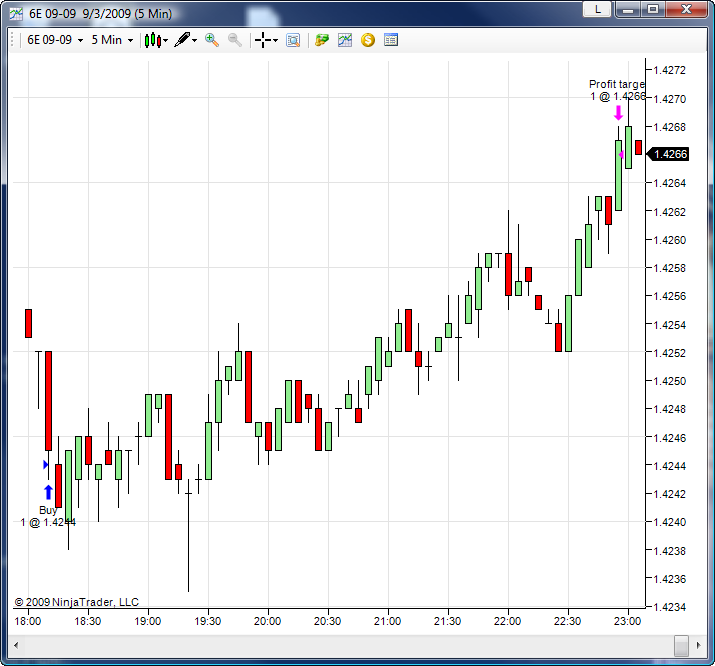This screenshot has height=666, width=715.
Task: Click the horizontal scrollbar thumb
Action: tap(681, 645)
